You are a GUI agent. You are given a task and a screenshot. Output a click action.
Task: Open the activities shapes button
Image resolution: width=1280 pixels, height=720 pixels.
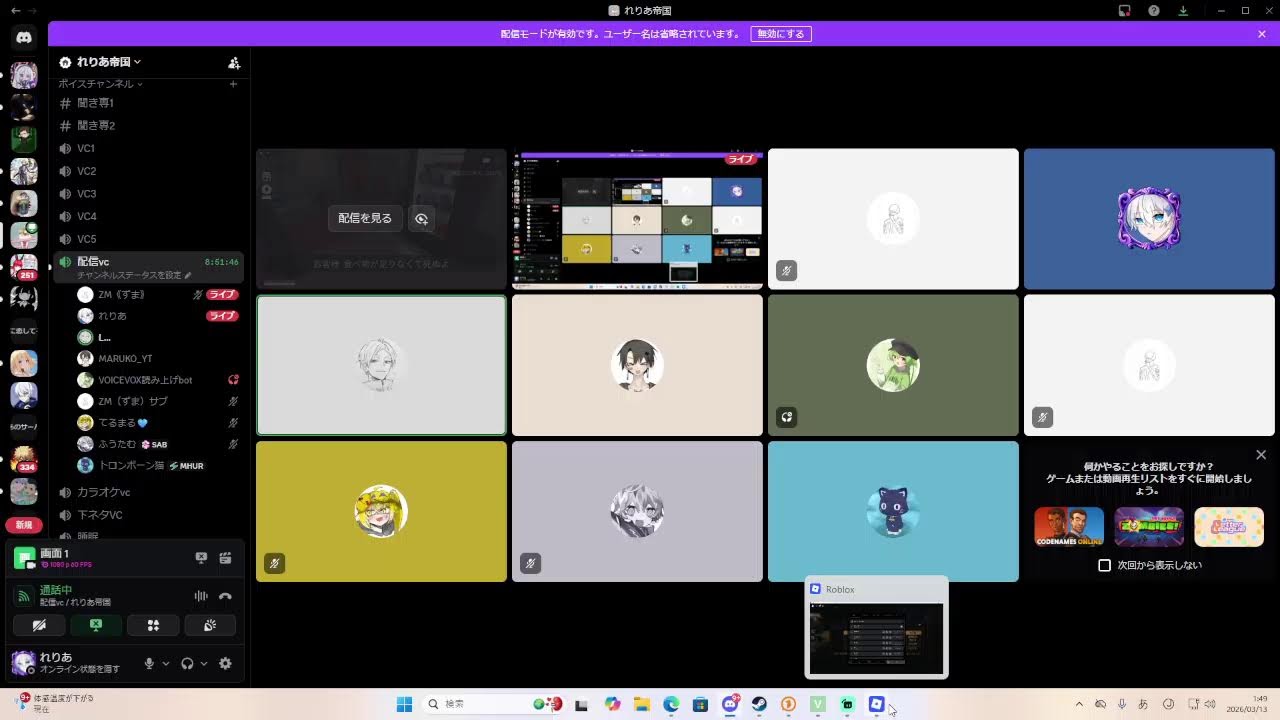tap(153, 625)
